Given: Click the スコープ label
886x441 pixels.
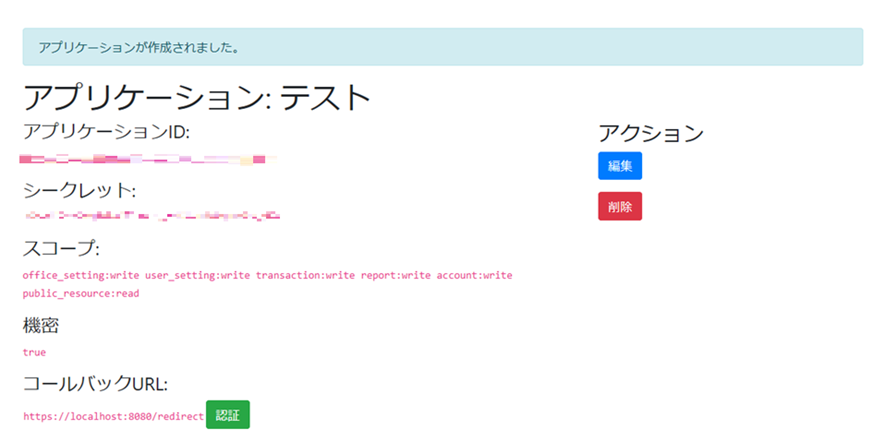Looking at the screenshot, I should (x=61, y=248).
